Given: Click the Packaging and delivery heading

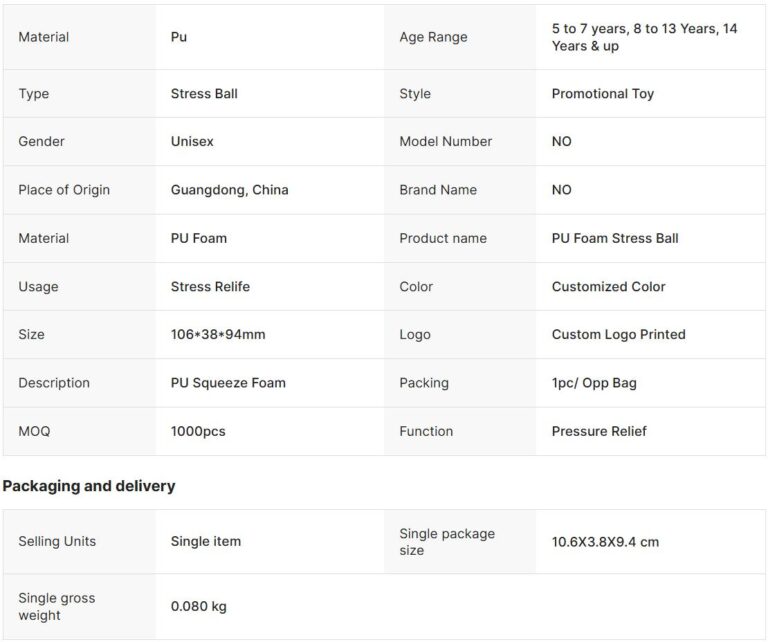Looking at the screenshot, I should pos(89,486).
